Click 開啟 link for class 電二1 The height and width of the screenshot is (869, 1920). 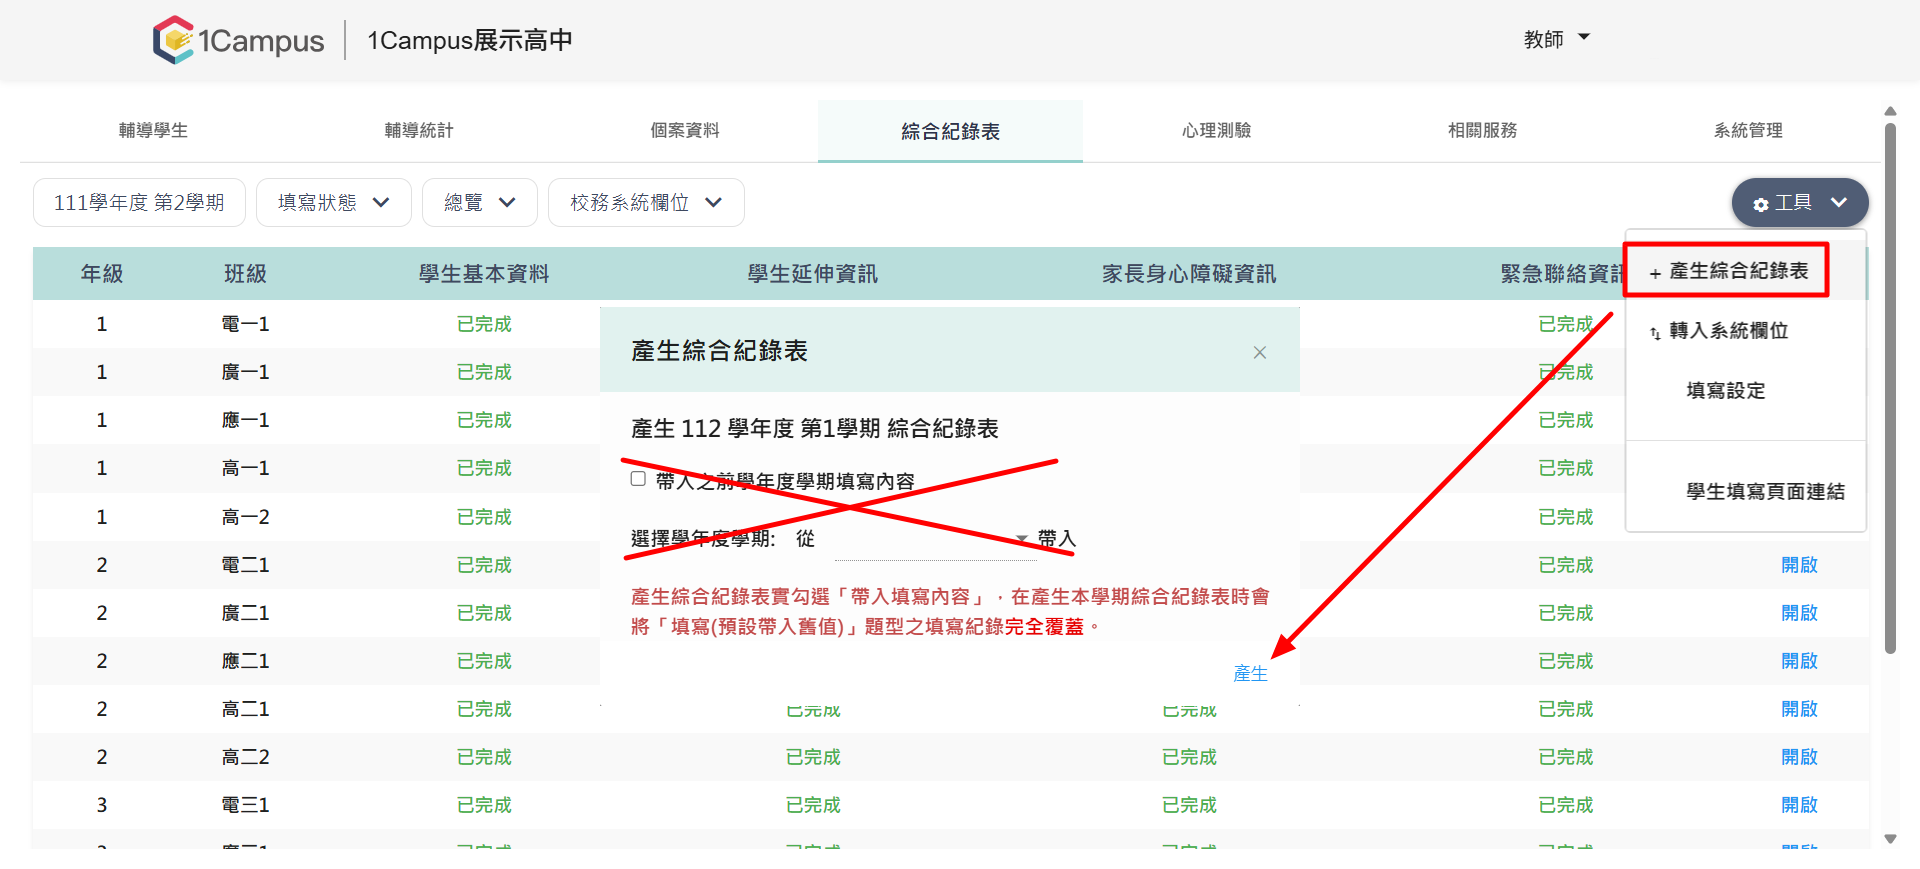click(1799, 565)
